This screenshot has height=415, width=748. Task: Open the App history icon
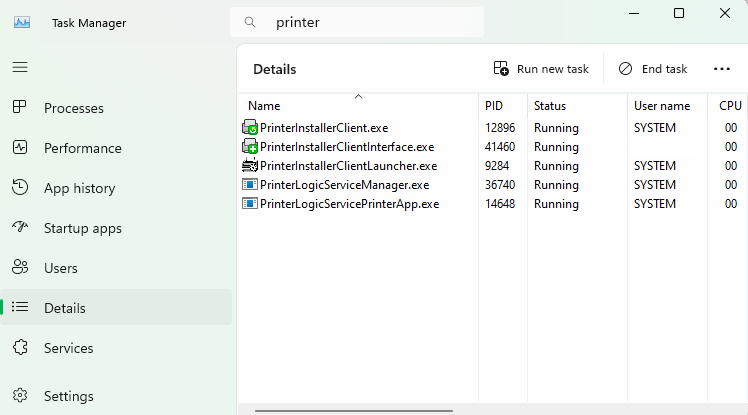click(x=20, y=187)
